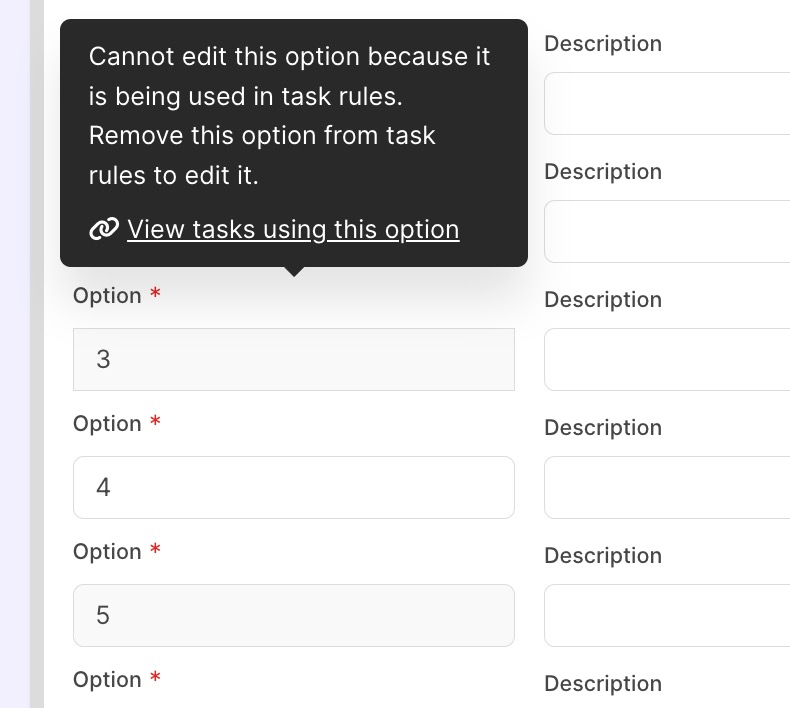Click the topmost Description label
Image resolution: width=790 pixels, height=708 pixels.
coord(603,44)
